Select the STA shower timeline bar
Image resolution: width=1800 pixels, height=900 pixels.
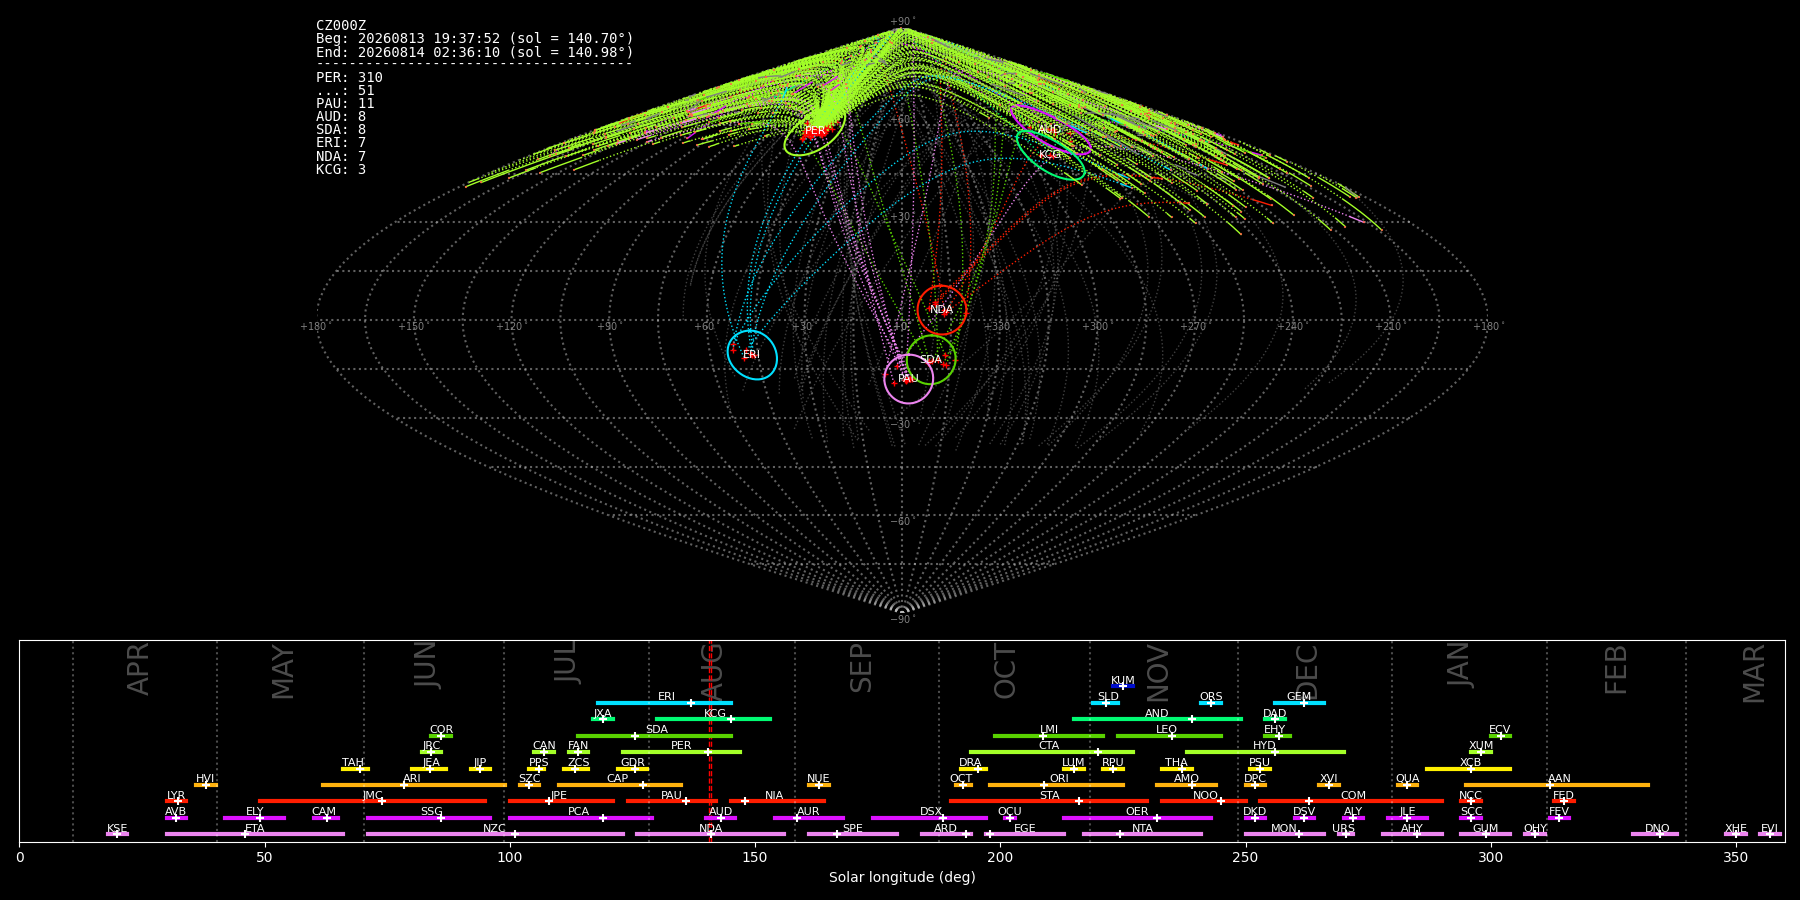(1049, 801)
